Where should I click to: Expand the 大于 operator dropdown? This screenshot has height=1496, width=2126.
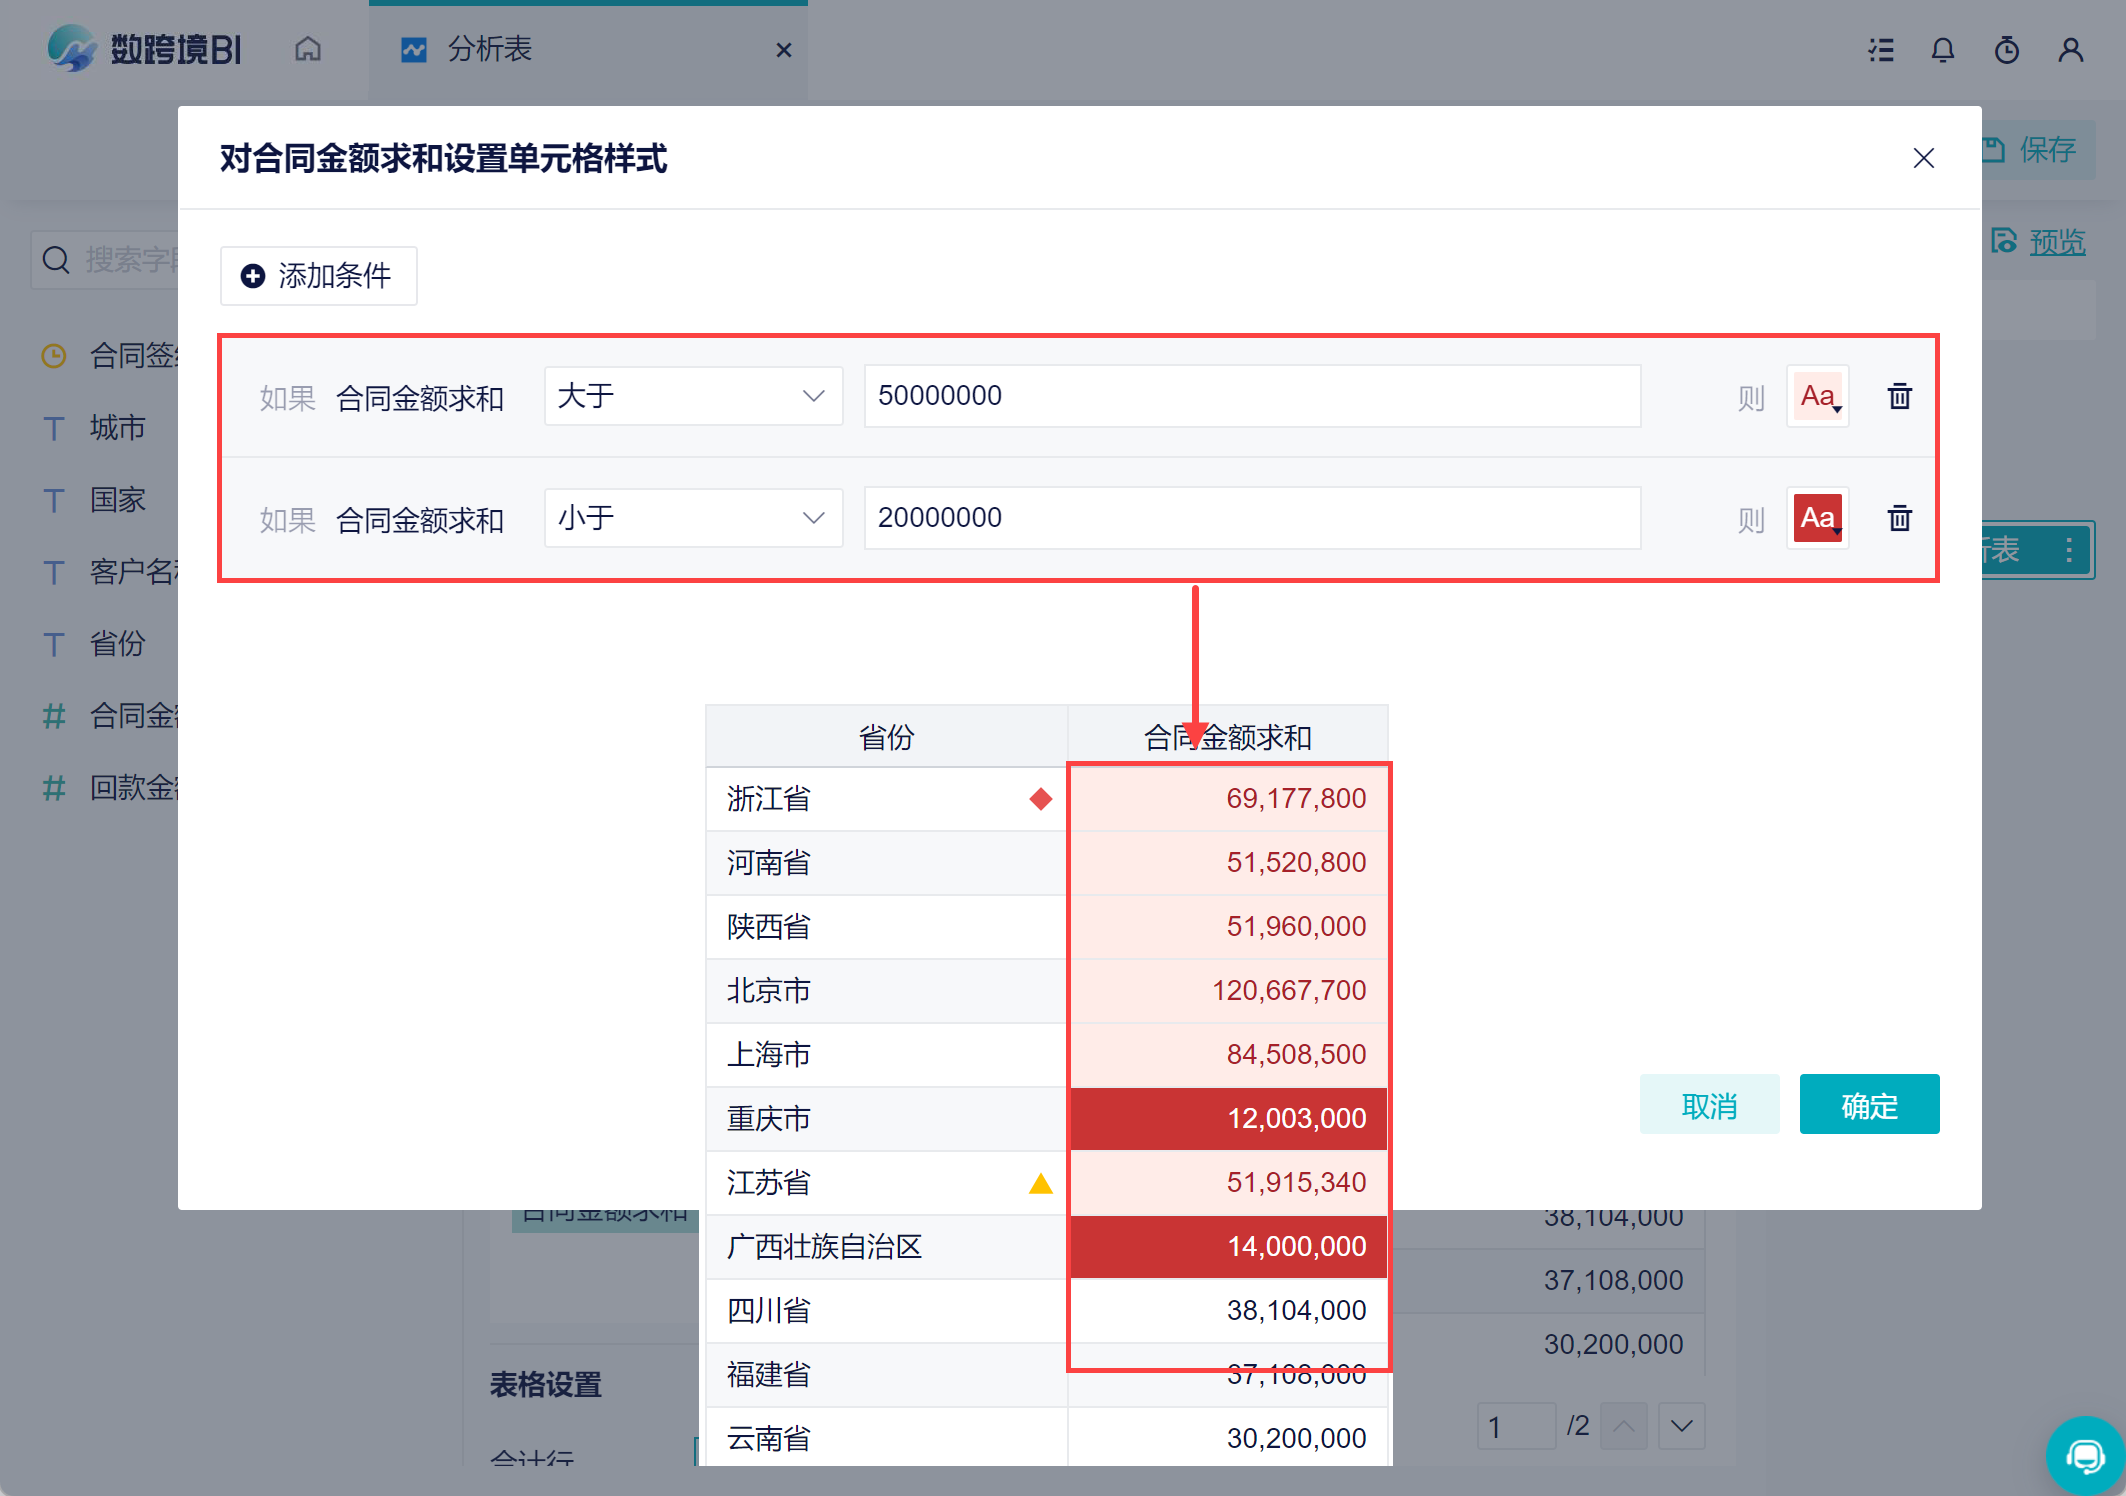(692, 396)
